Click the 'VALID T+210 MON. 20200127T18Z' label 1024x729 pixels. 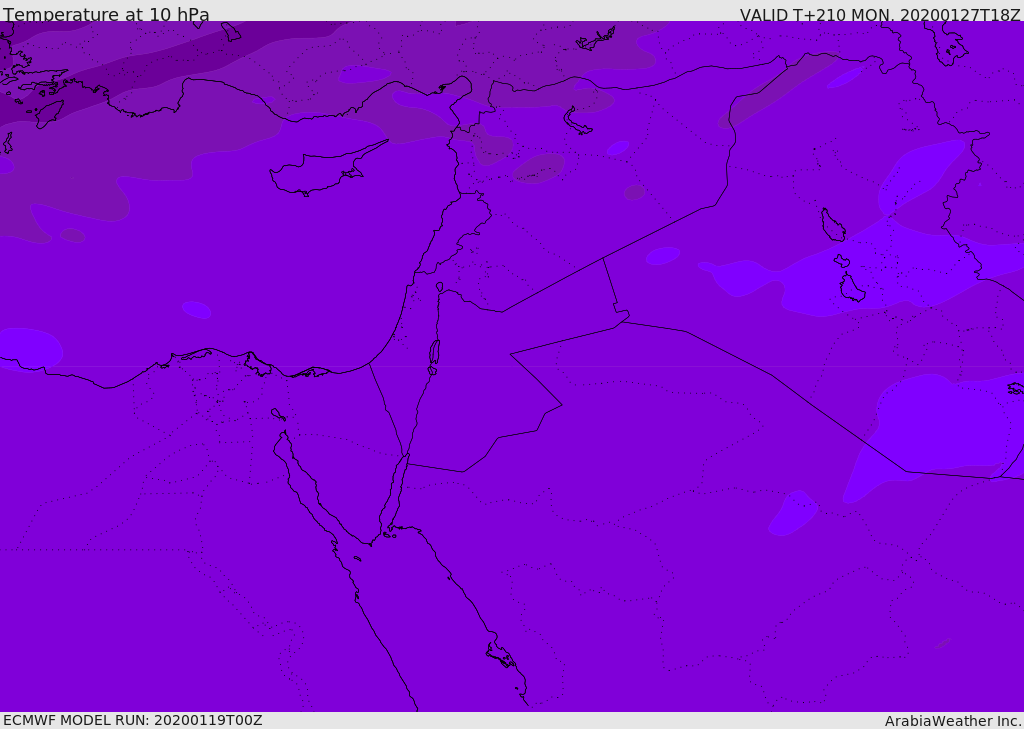click(x=880, y=14)
